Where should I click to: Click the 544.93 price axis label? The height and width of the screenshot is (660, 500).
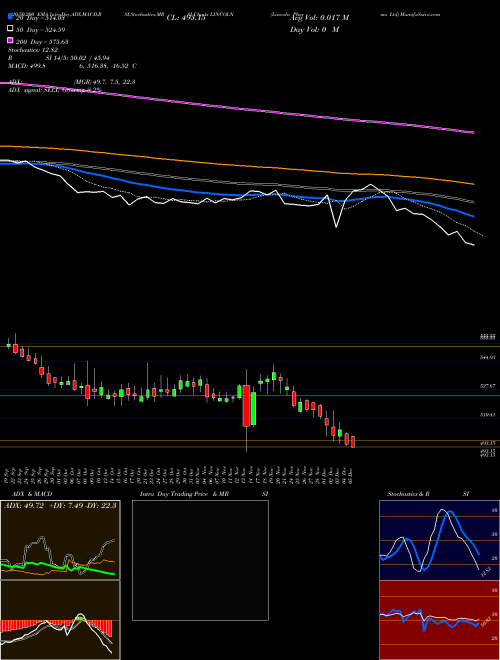pyautogui.click(x=488, y=357)
